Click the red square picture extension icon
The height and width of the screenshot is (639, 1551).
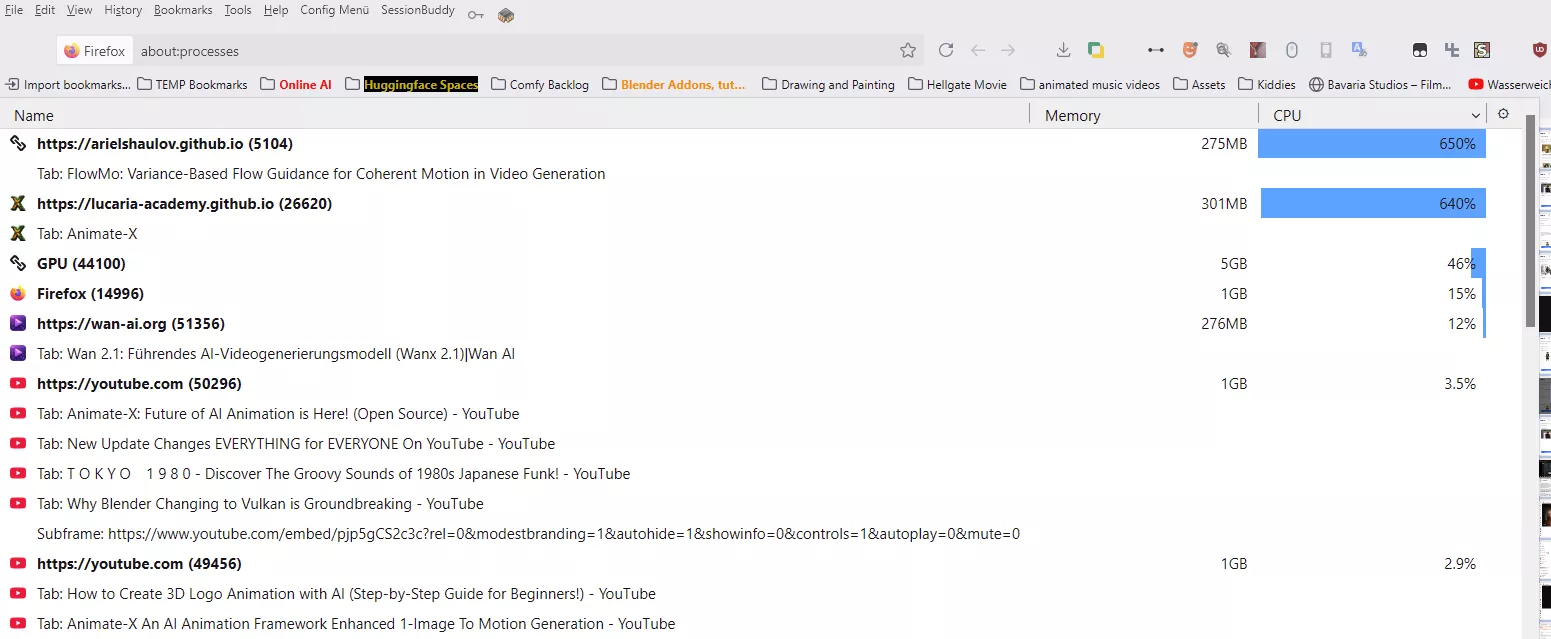1258,50
